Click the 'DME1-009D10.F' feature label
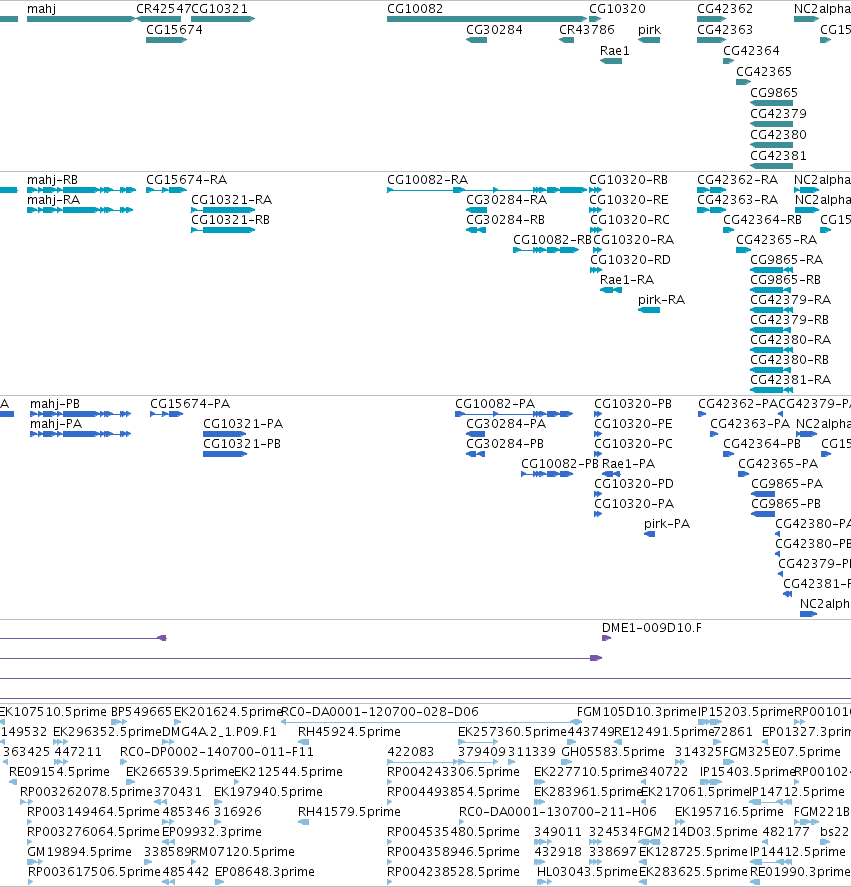The height and width of the screenshot is (887, 851). coord(651,627)
